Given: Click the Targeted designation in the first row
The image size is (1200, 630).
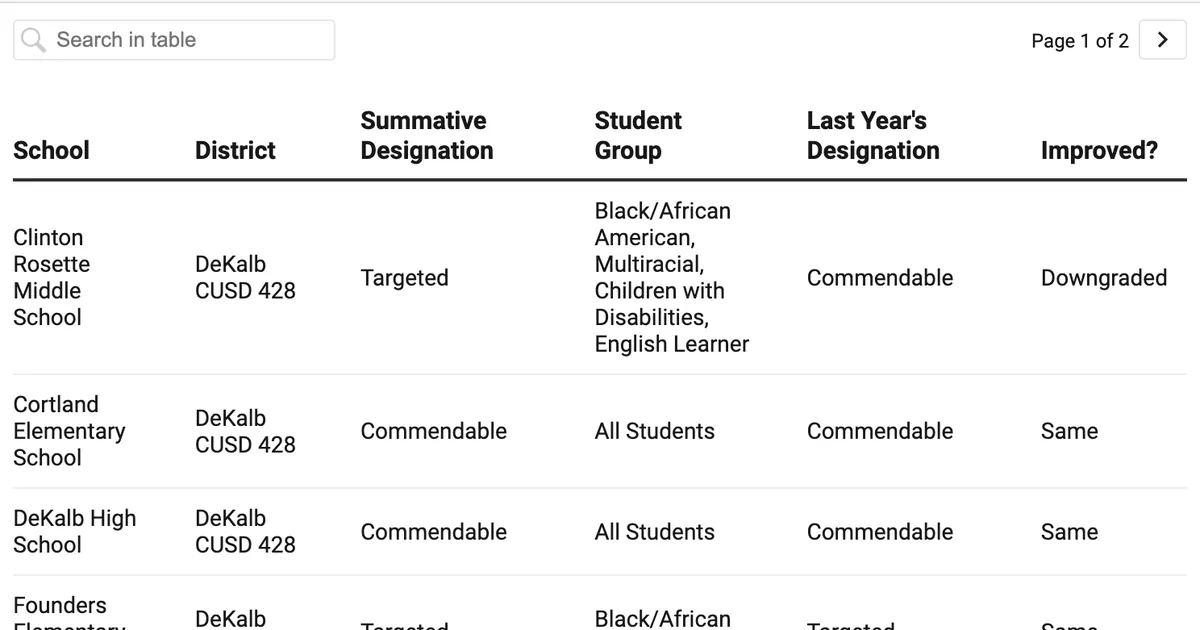Looking at the screenshot, I should pyautogui.click(x=404, y=278).
